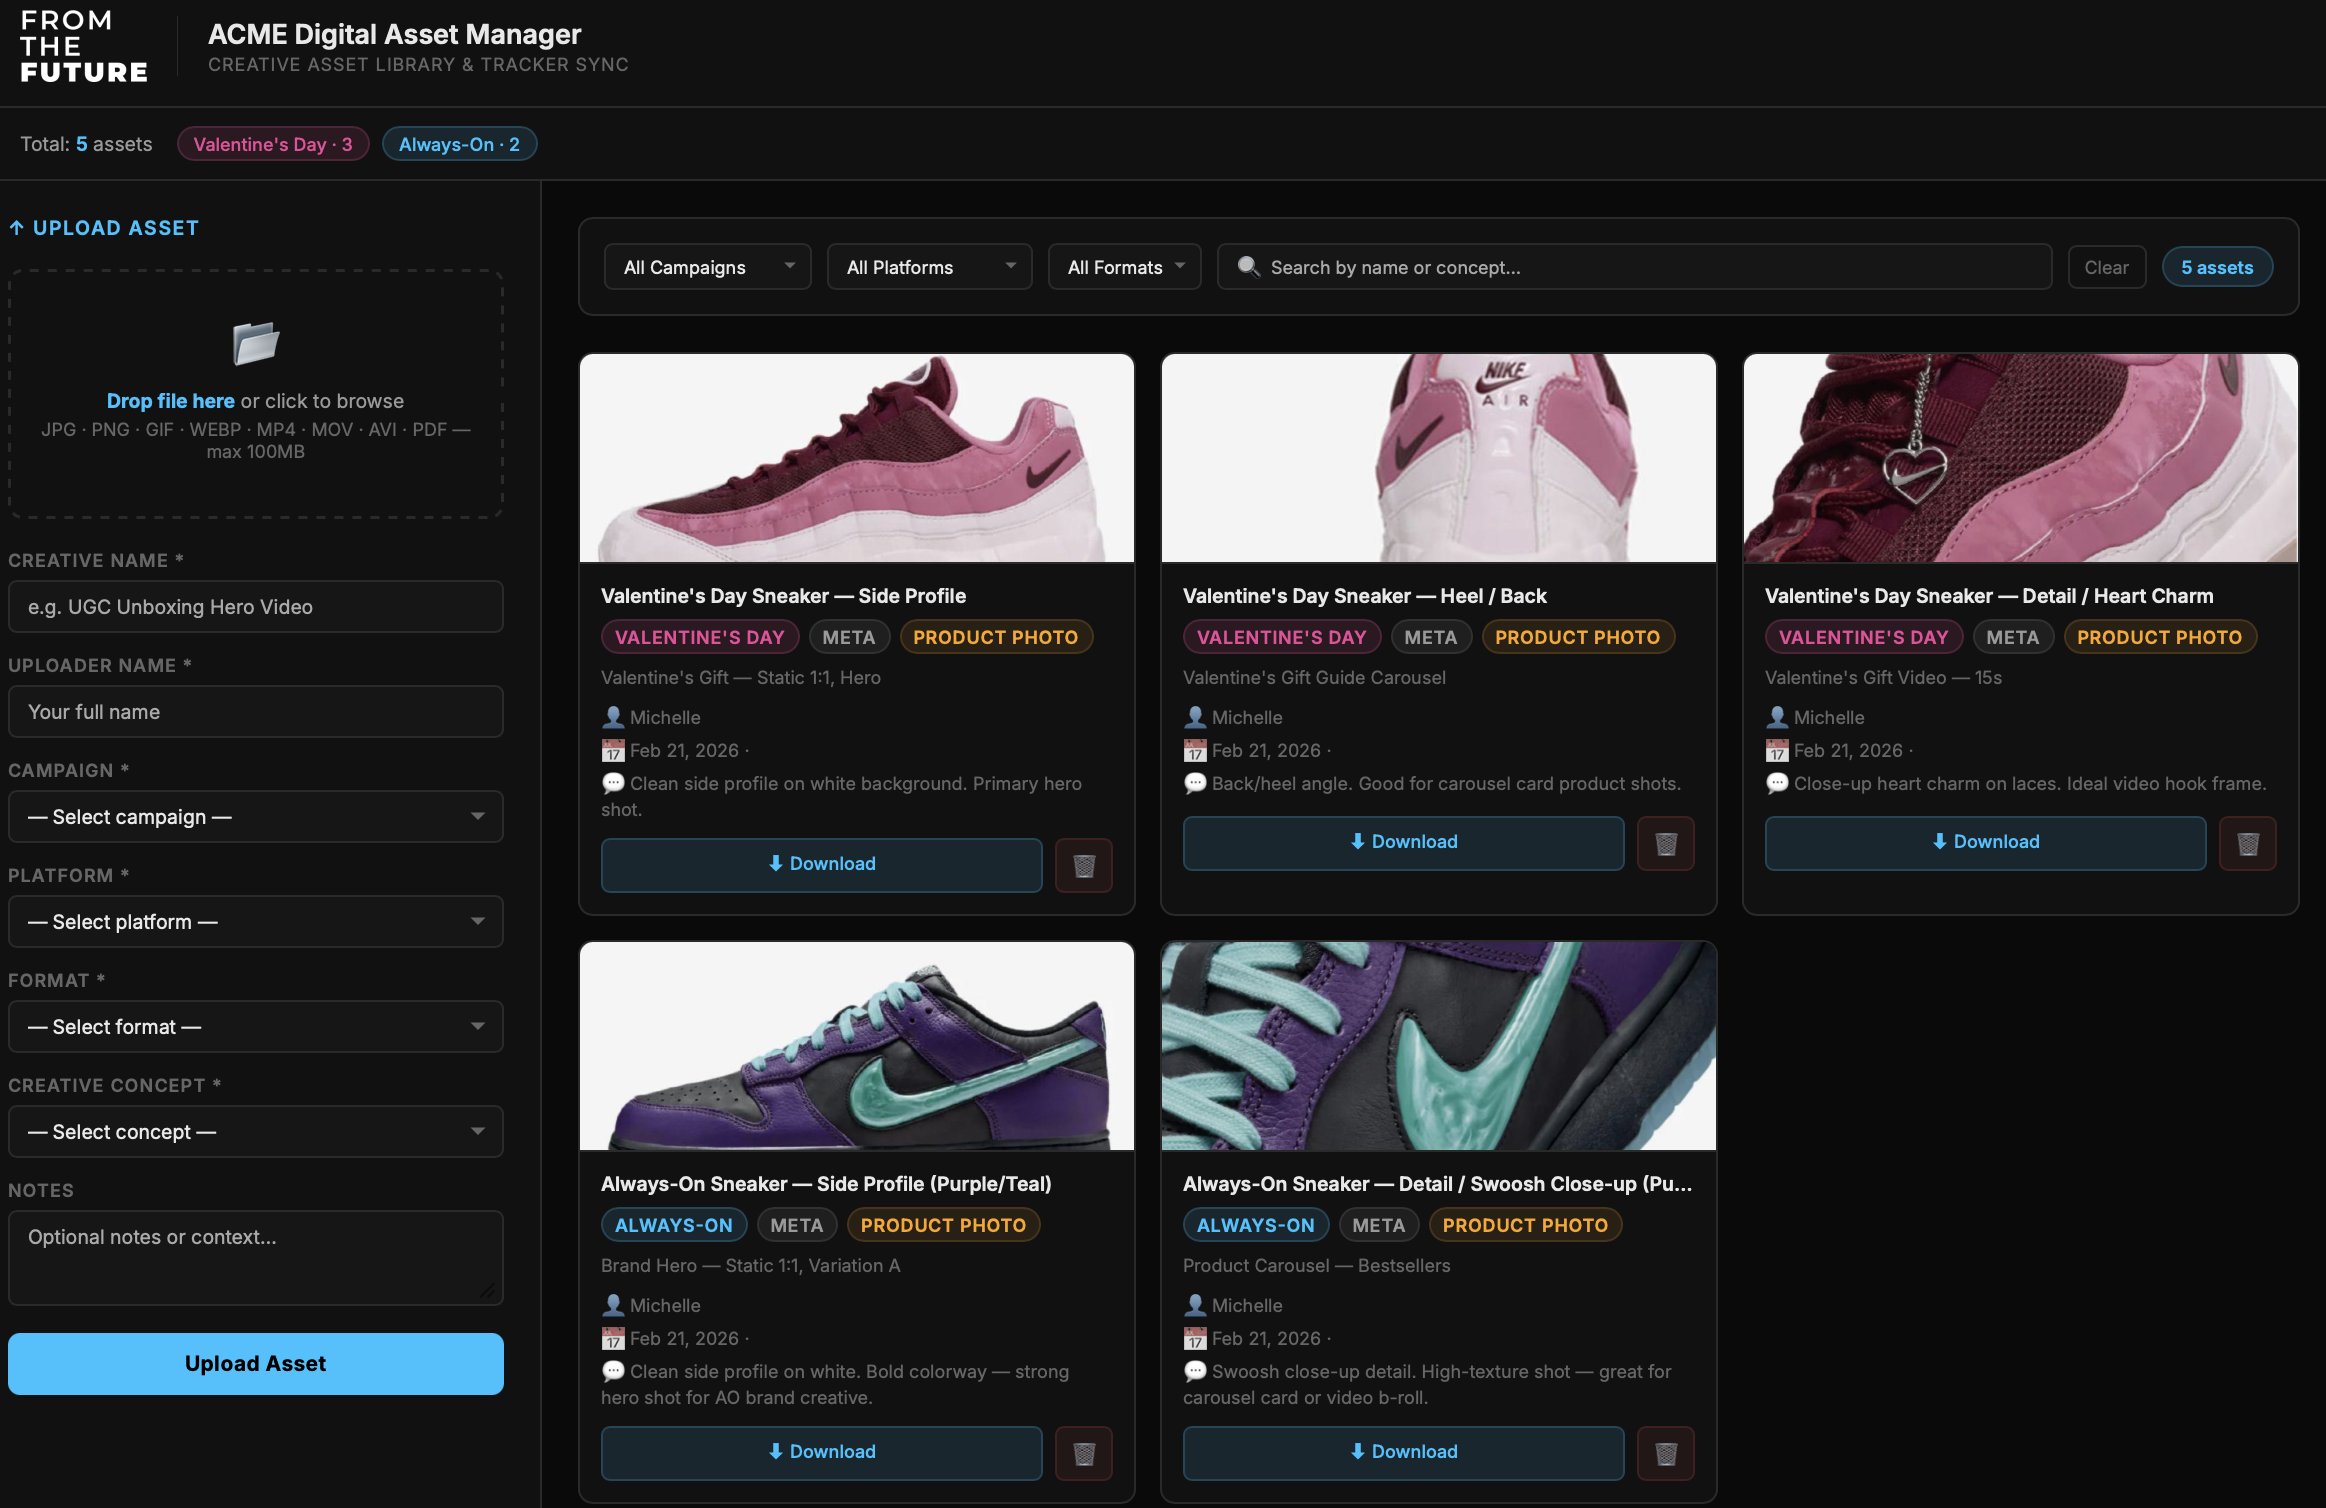Viewport: 2326px width, 1508px height.
Task: Click into the Notes textarea
Action: click(256, 1258)
